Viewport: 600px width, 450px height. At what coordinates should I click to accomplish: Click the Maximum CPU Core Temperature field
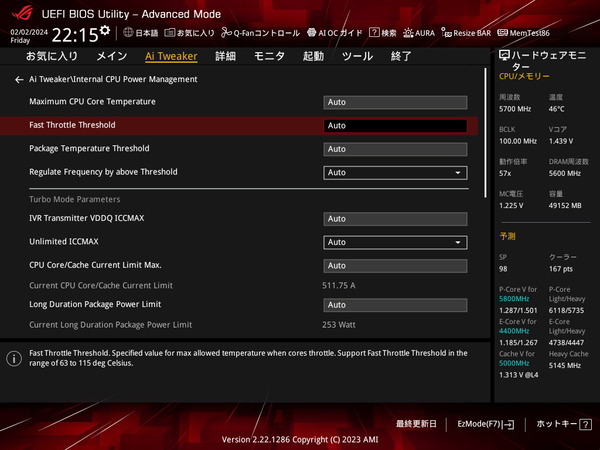[x=395, y=102]
